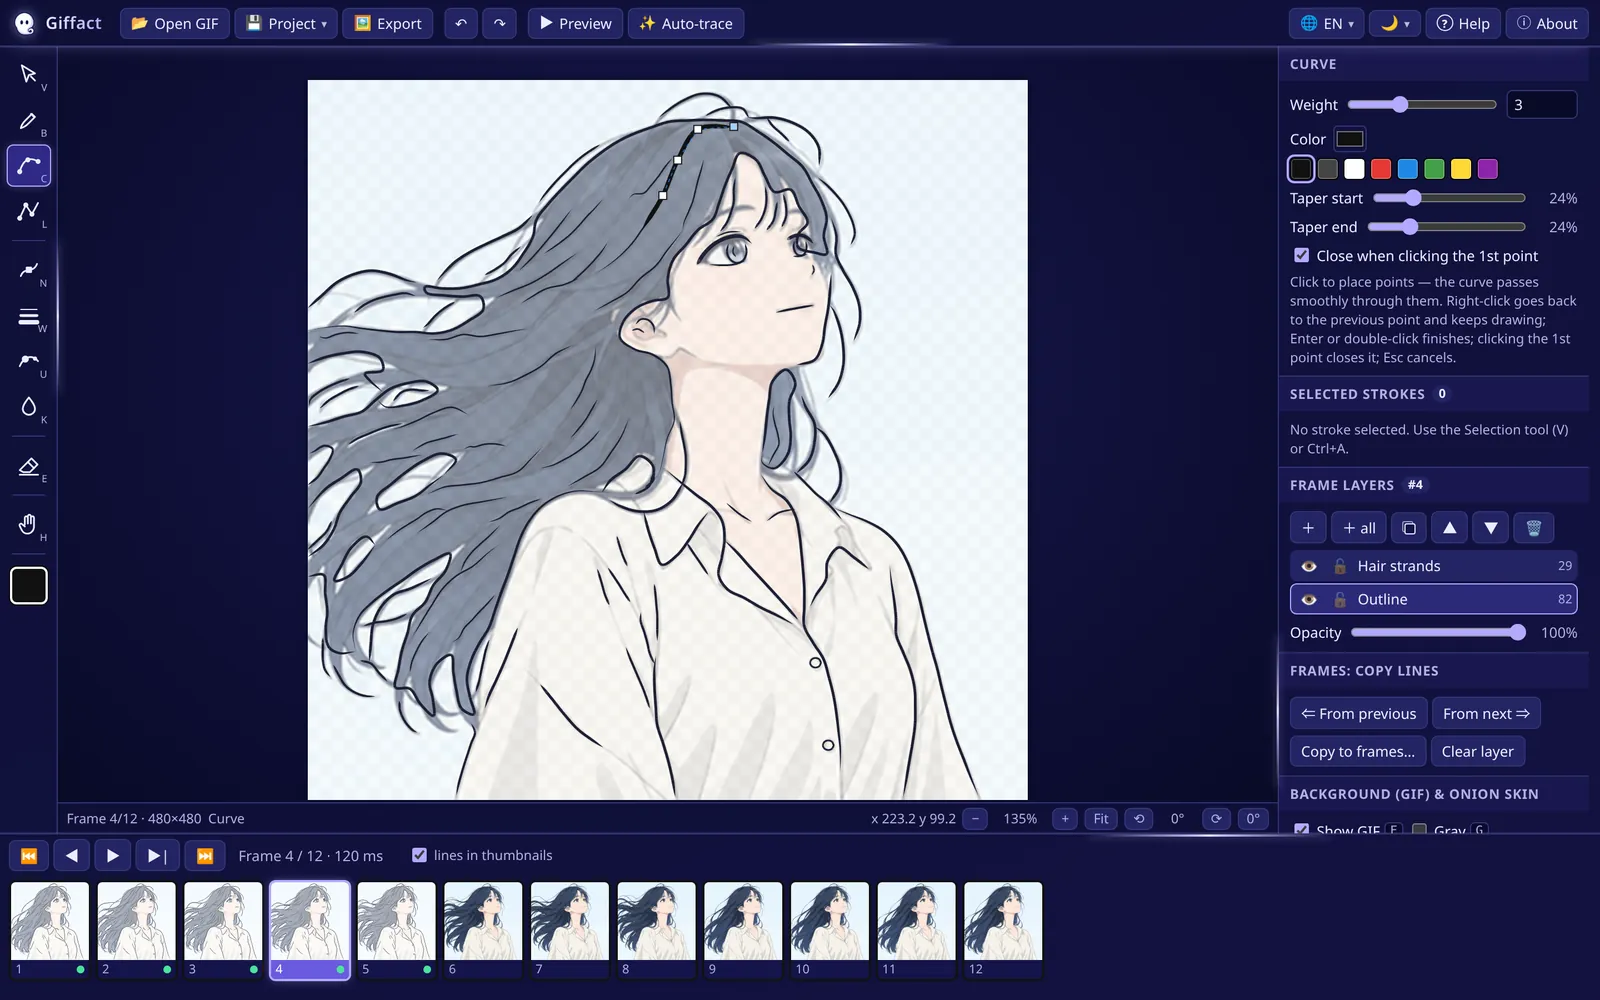This screenshot has height=1000, width=1600.
Task: Pick the droplet tool marked K
Action: [29, 407]
